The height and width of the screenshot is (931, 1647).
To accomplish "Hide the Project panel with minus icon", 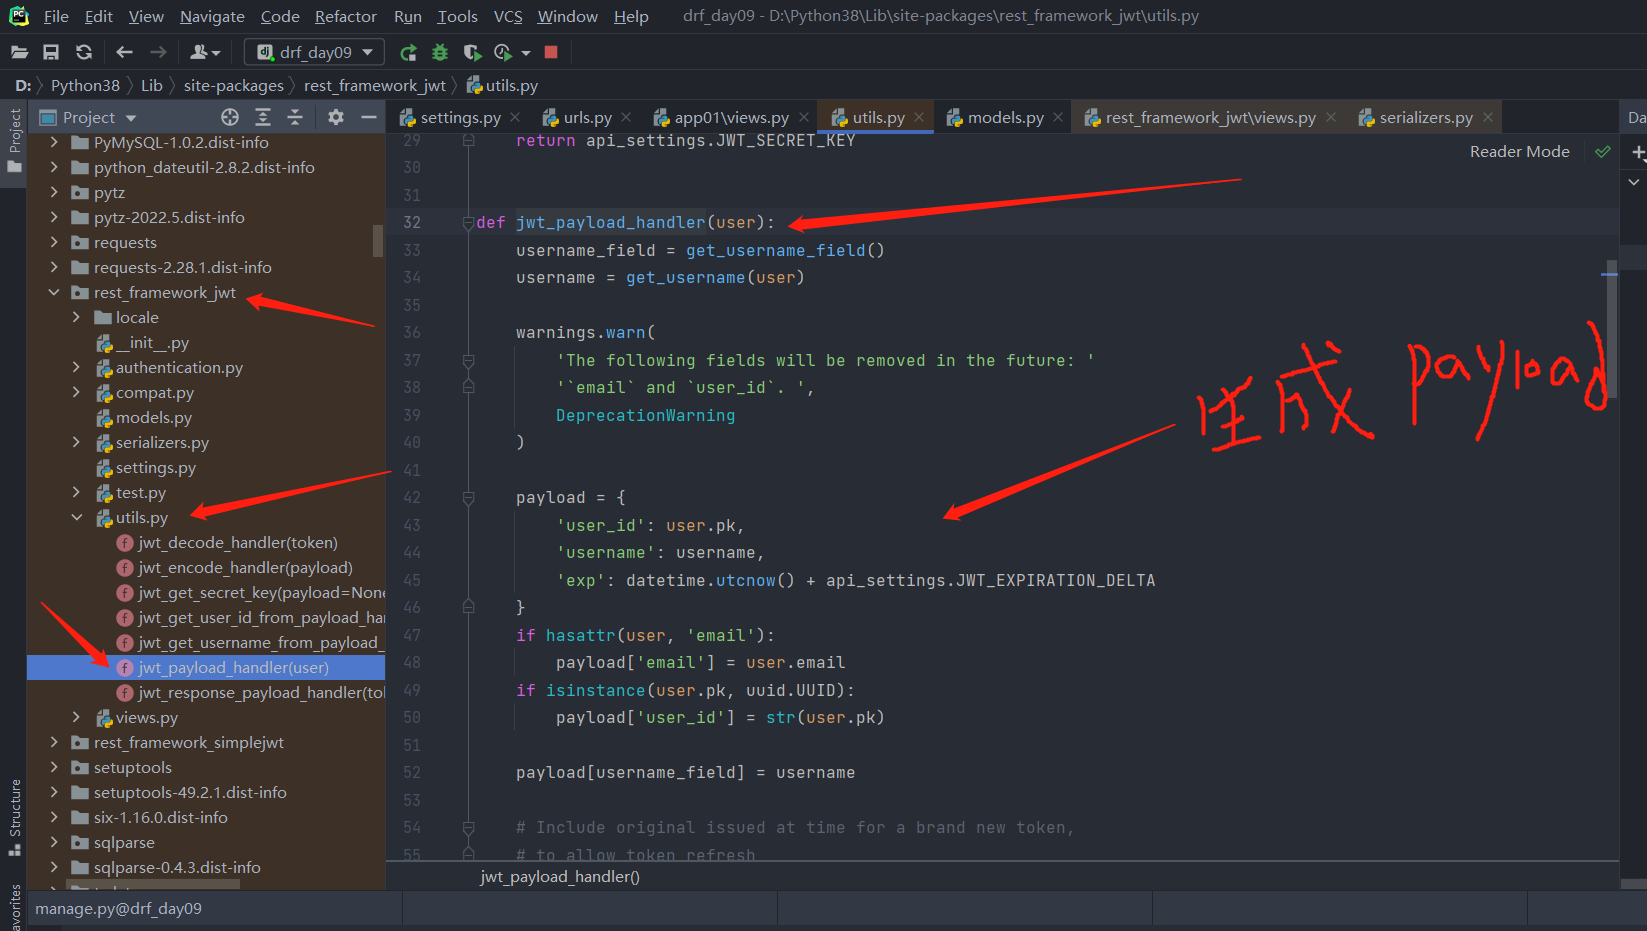I will tap(368, 117).
